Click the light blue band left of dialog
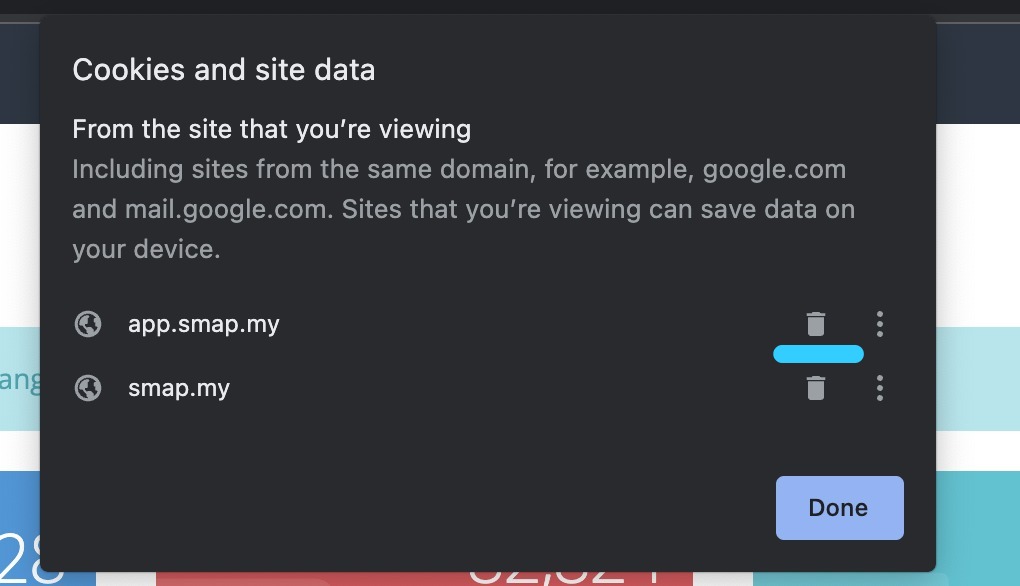Screen dimensions: 1020x586 coord(20,379)
